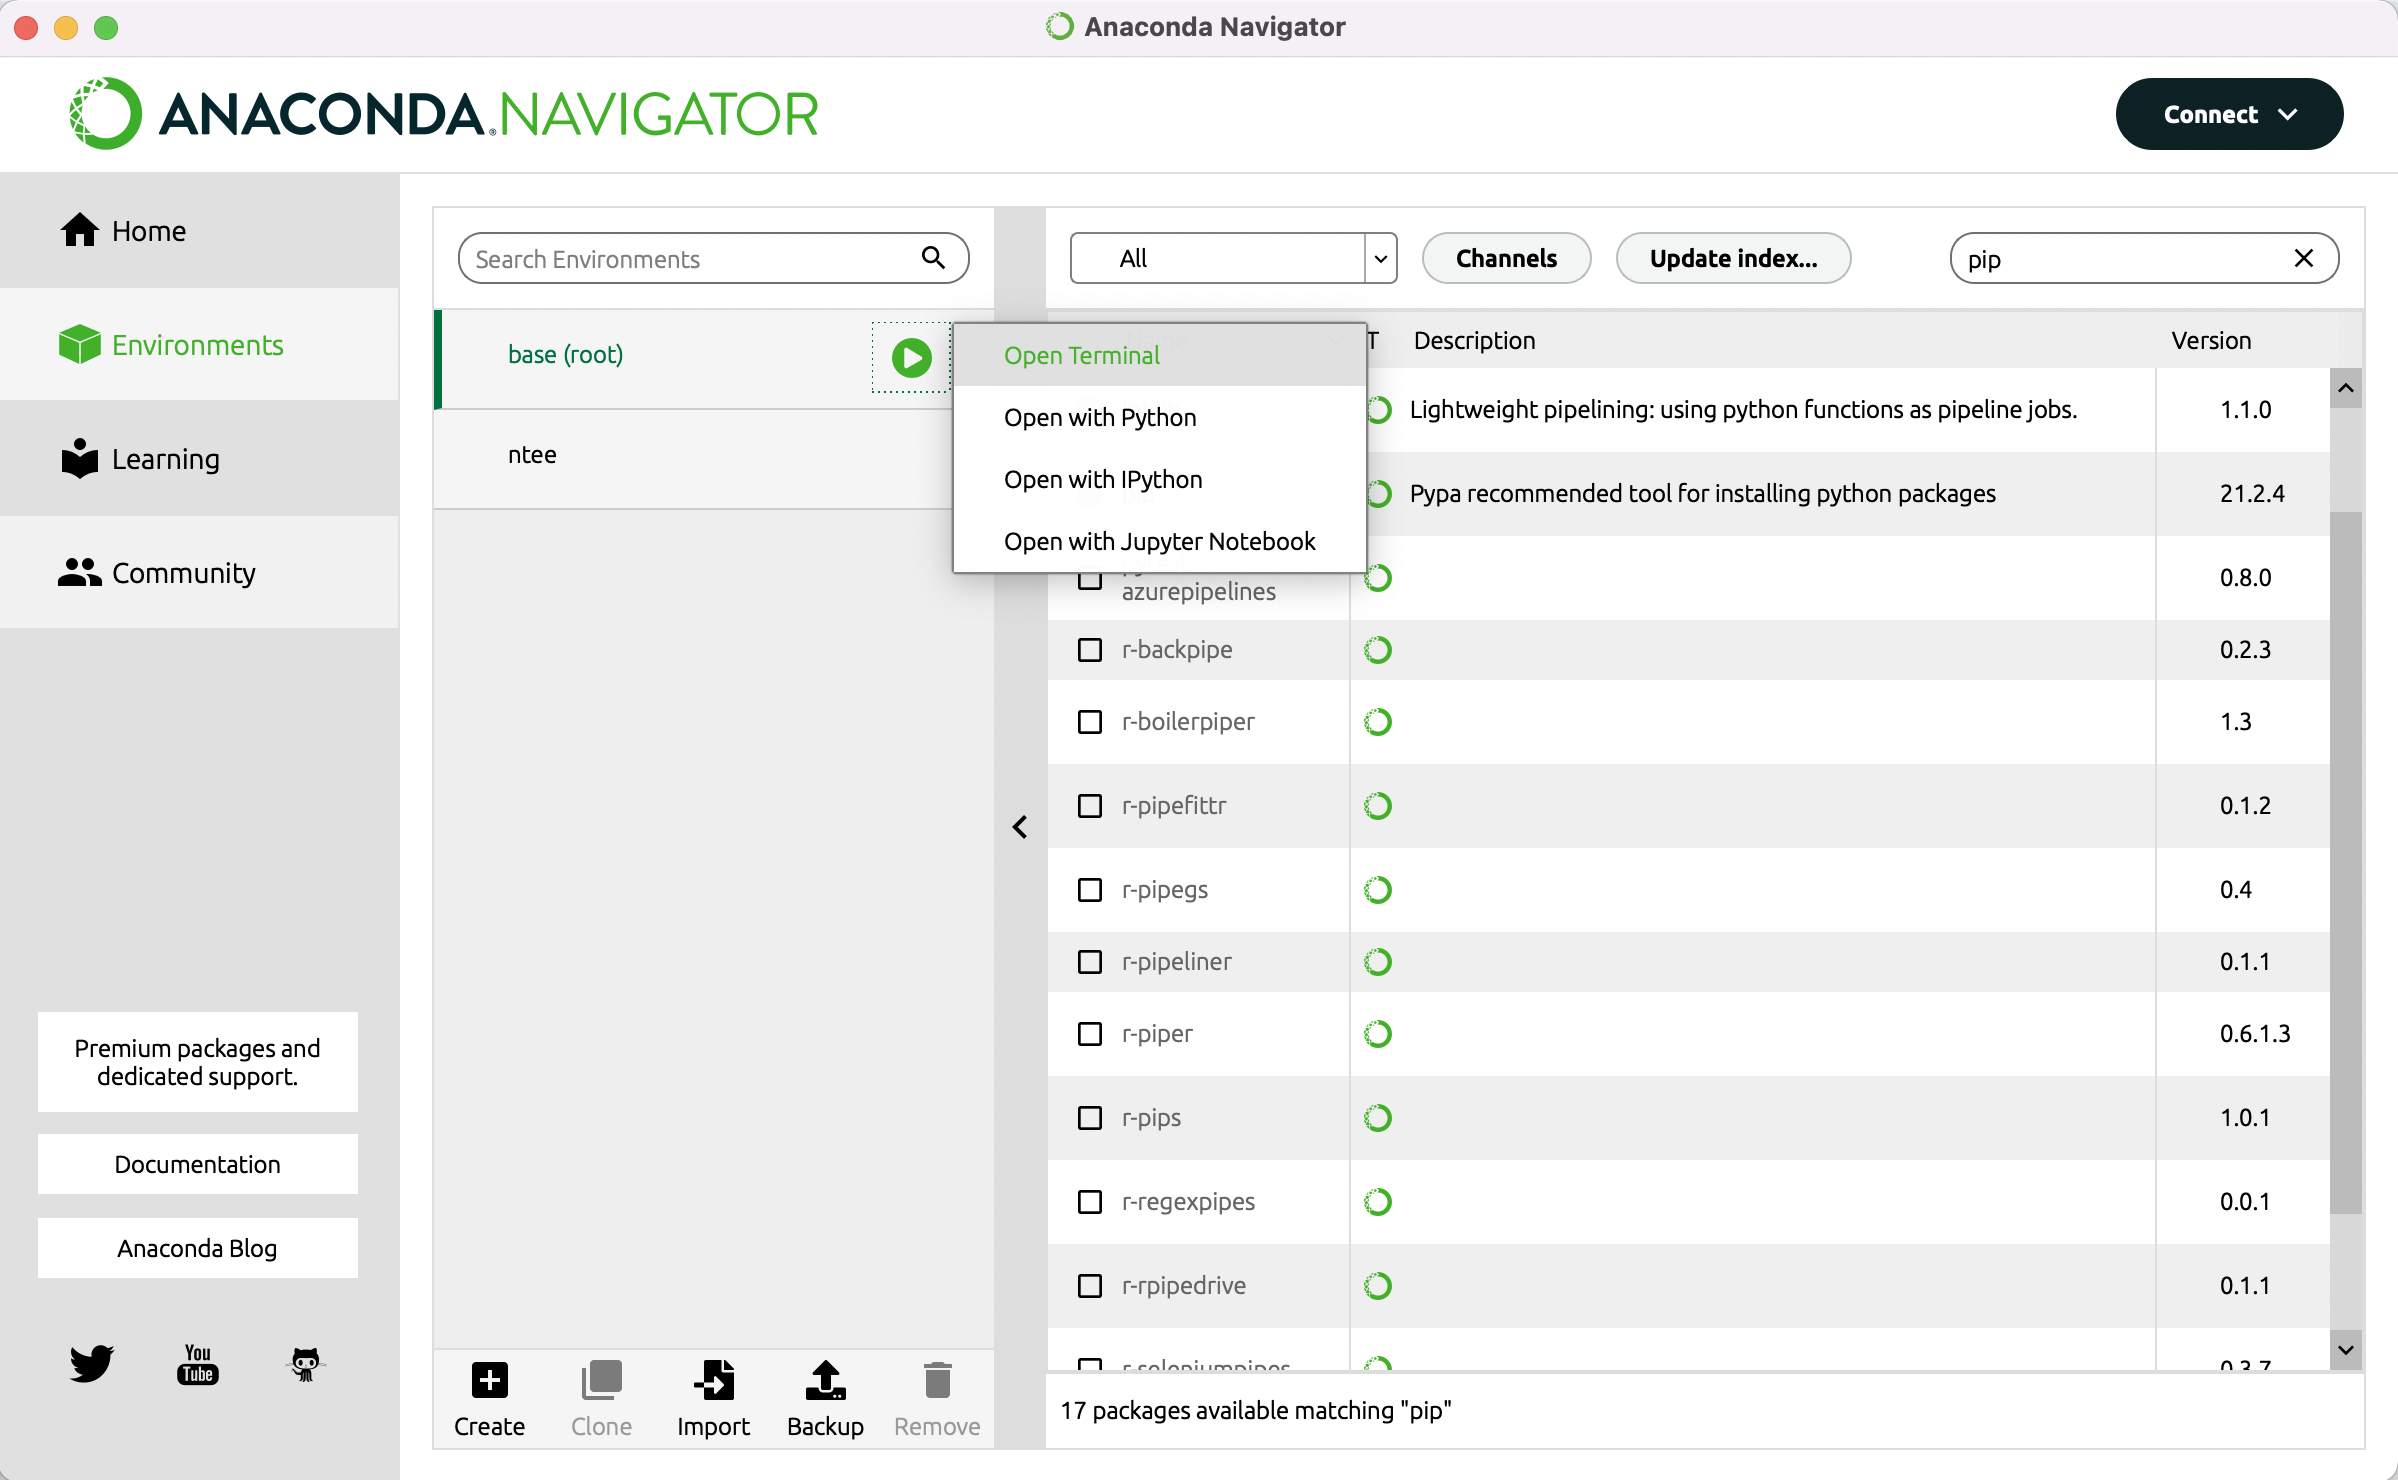Click the status icon for r-backpipe
The image size is (2398, 1480).
pyautogui.click(x=1378, y=650)
